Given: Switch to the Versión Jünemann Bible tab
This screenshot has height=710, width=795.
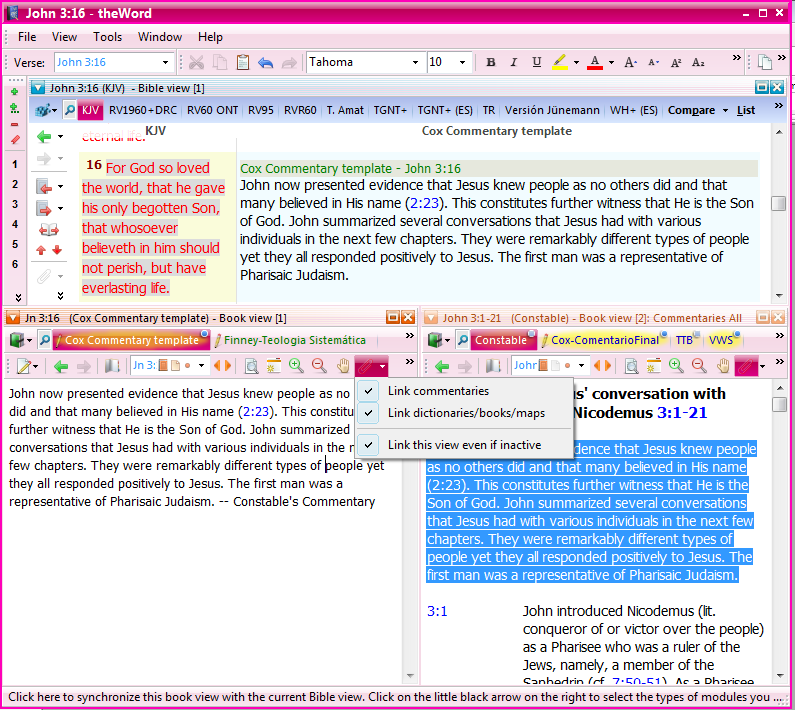Looking at the screenshot, I should 552,110.
